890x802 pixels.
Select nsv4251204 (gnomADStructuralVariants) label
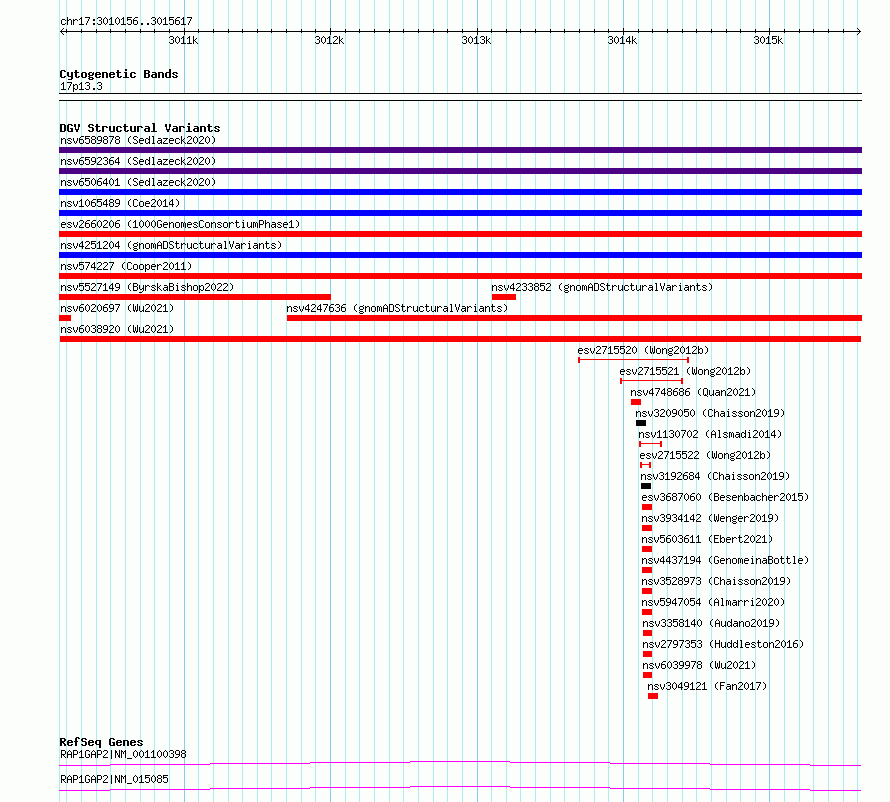(171, 245)
